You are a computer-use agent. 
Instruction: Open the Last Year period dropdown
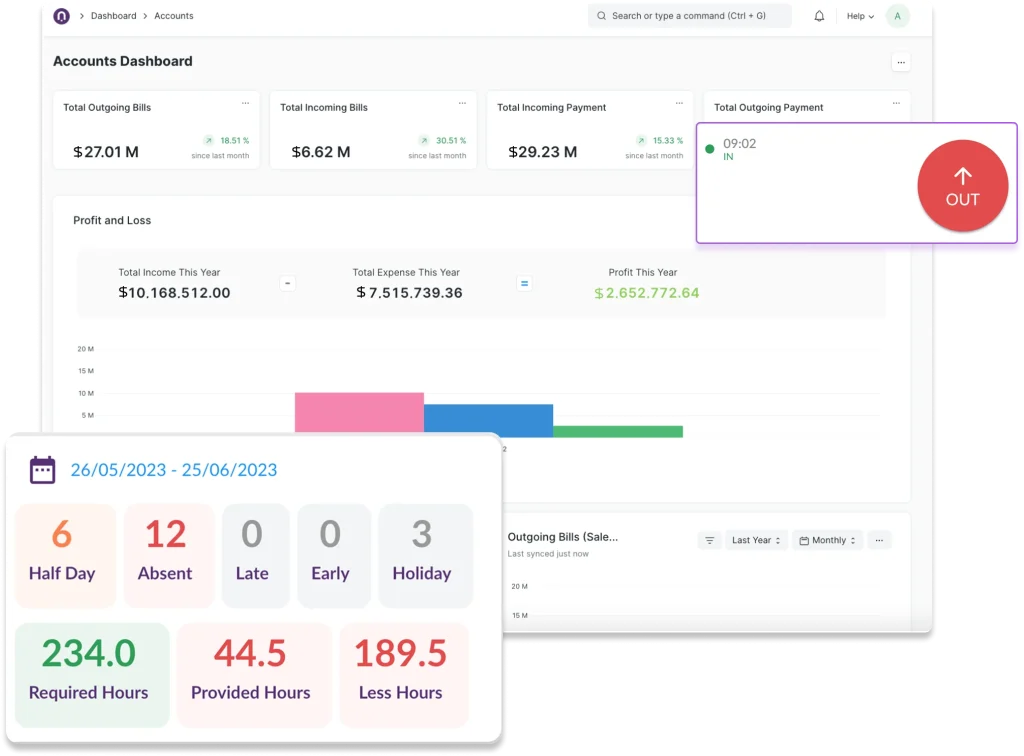pos(756,540)
